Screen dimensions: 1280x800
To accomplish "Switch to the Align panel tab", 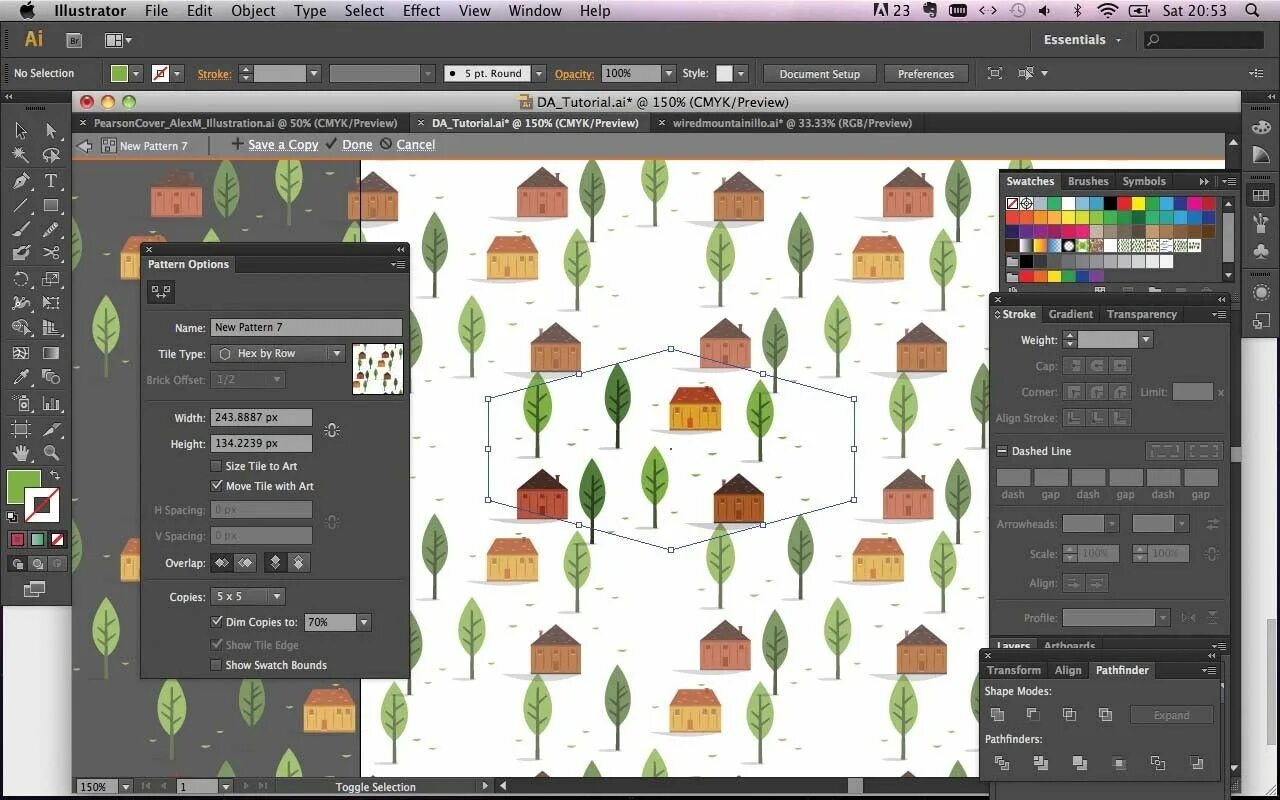I will click(1068, 670).
